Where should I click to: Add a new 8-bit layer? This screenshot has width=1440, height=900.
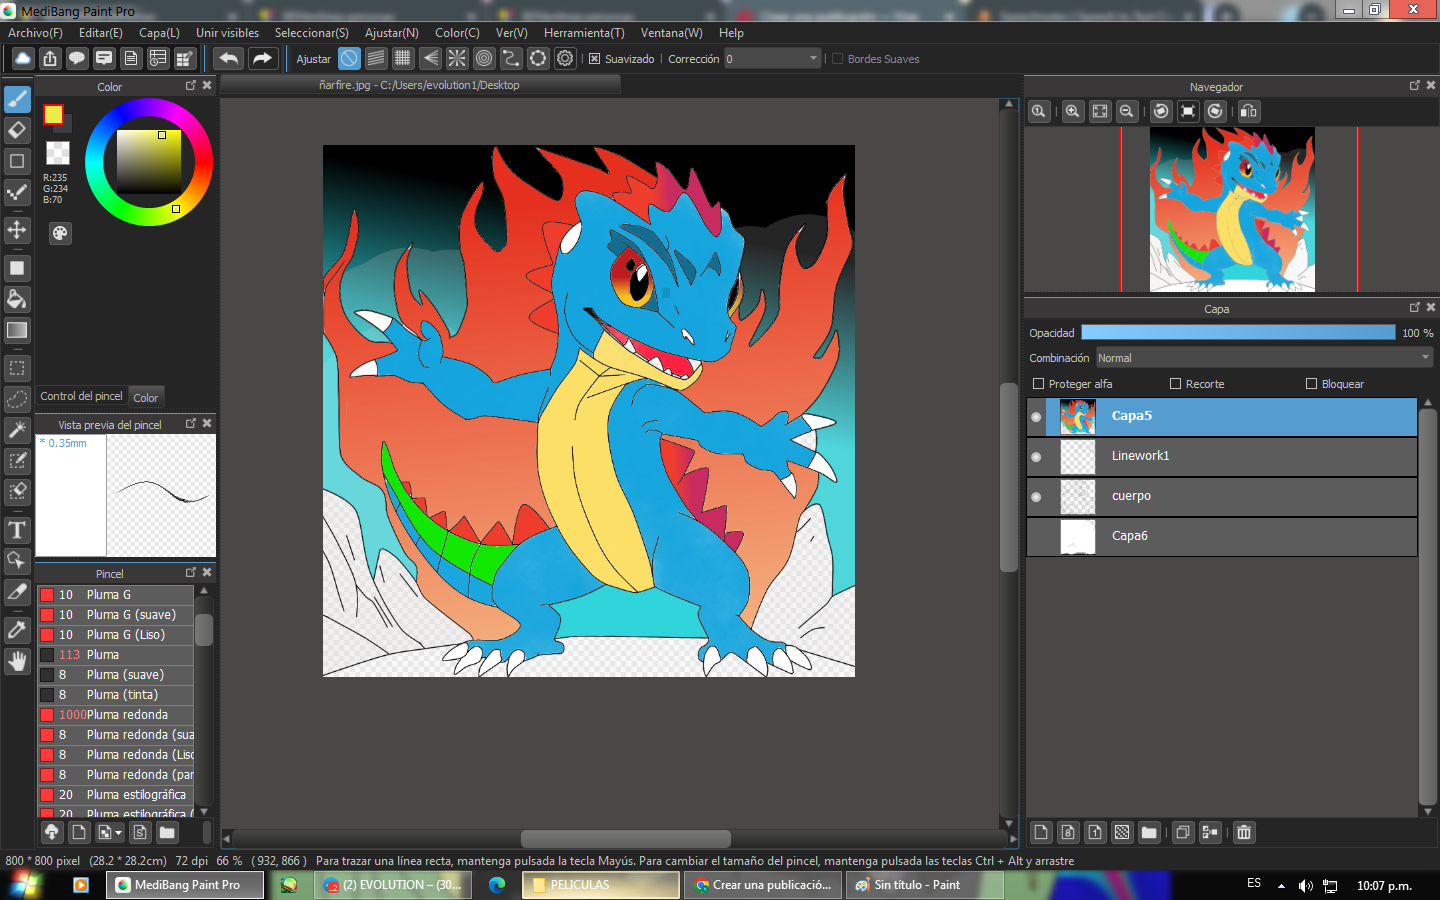pyautogui.click(x=1068, y=832)
